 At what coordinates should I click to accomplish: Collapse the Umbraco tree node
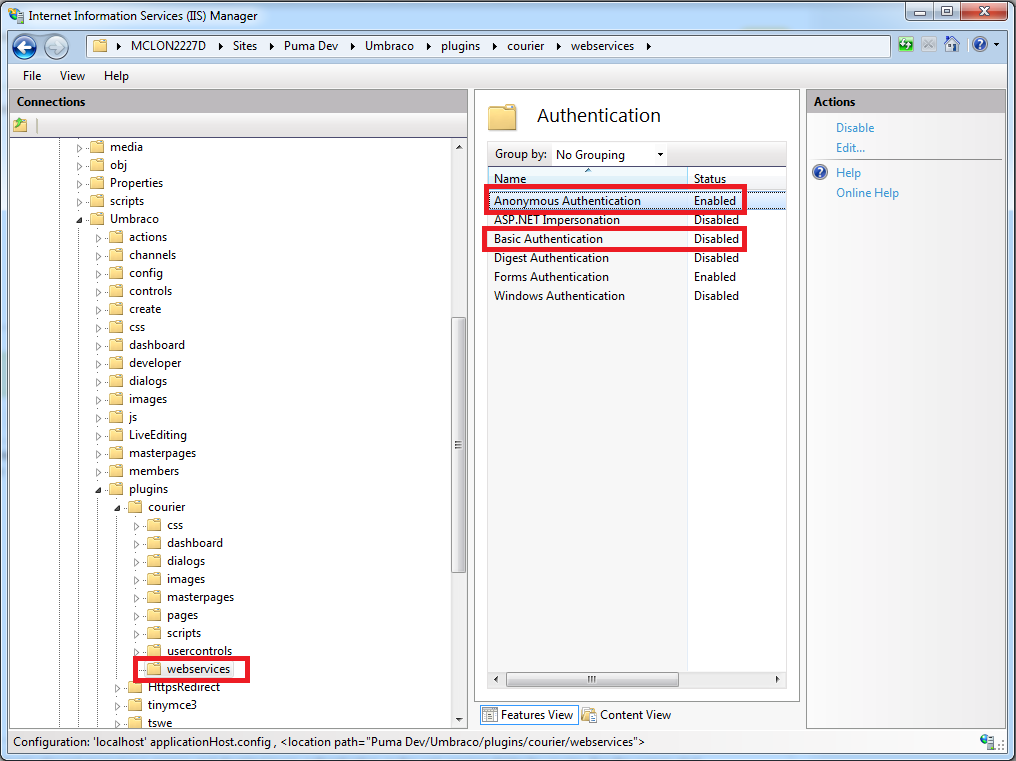[x=80, y=220]
